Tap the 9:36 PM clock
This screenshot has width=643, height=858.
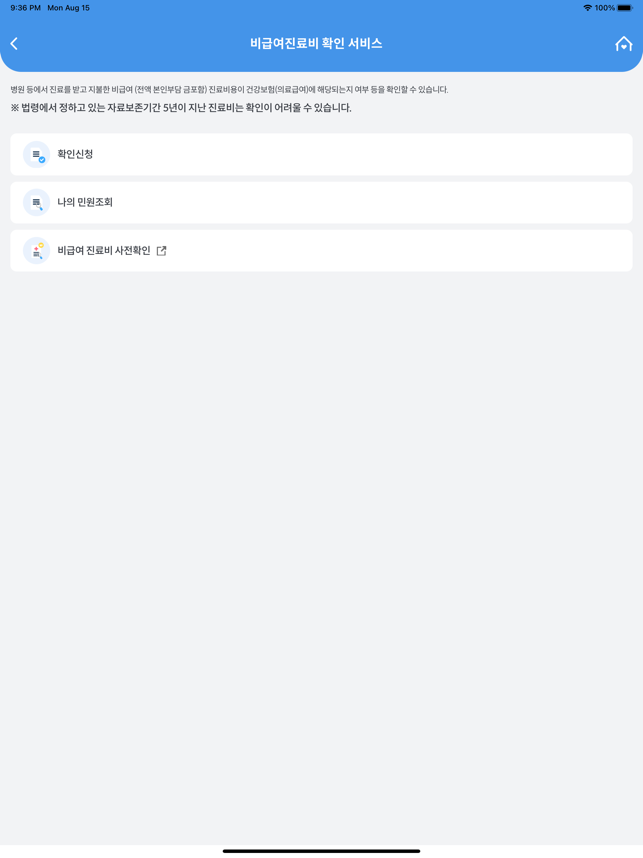click(x=25, y=8)
